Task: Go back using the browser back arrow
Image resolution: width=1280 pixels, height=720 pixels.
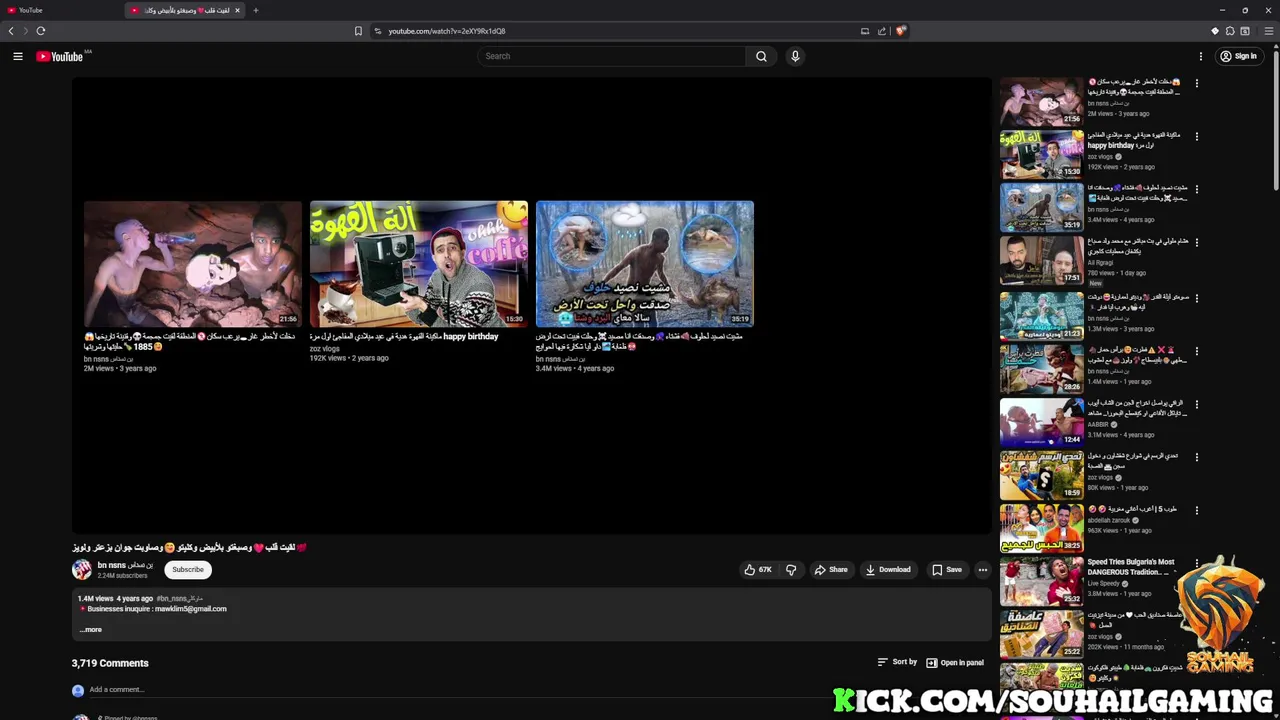Action: pyautogui.click(x=11, y=31)
